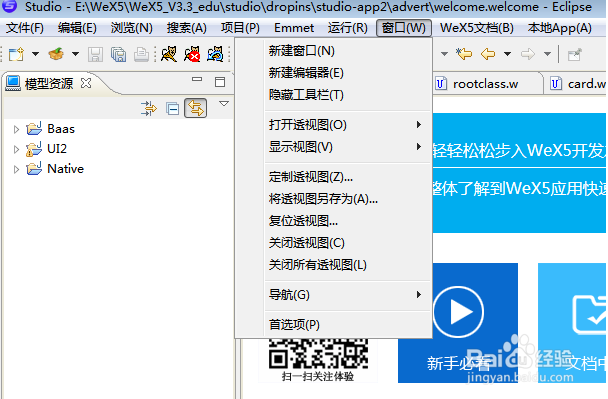
Task: Select the UI2 folder
Action: click(47, 149)
